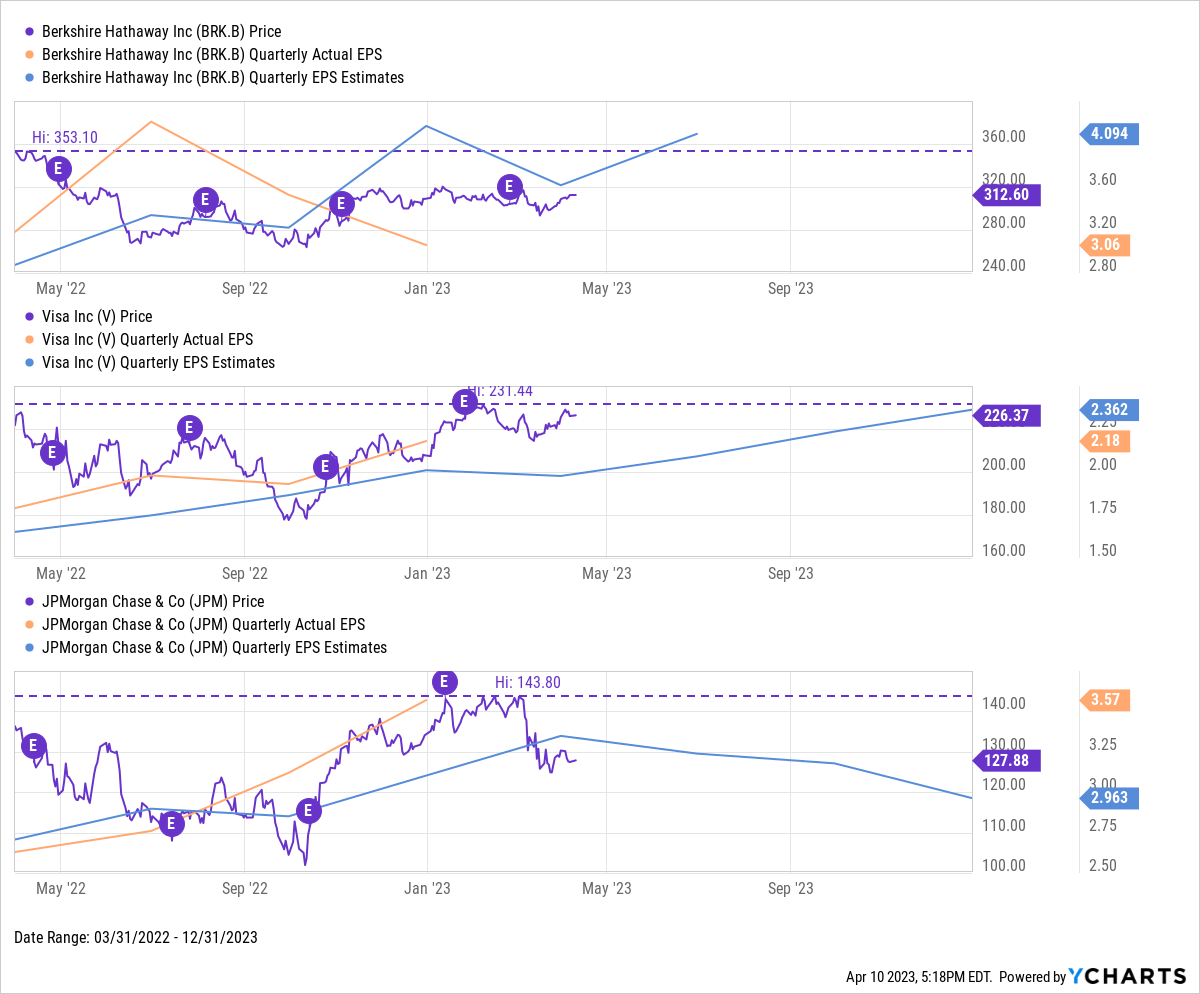Click the purple dot beside JPMorgan Chase Price legend

tap(29, 601)
